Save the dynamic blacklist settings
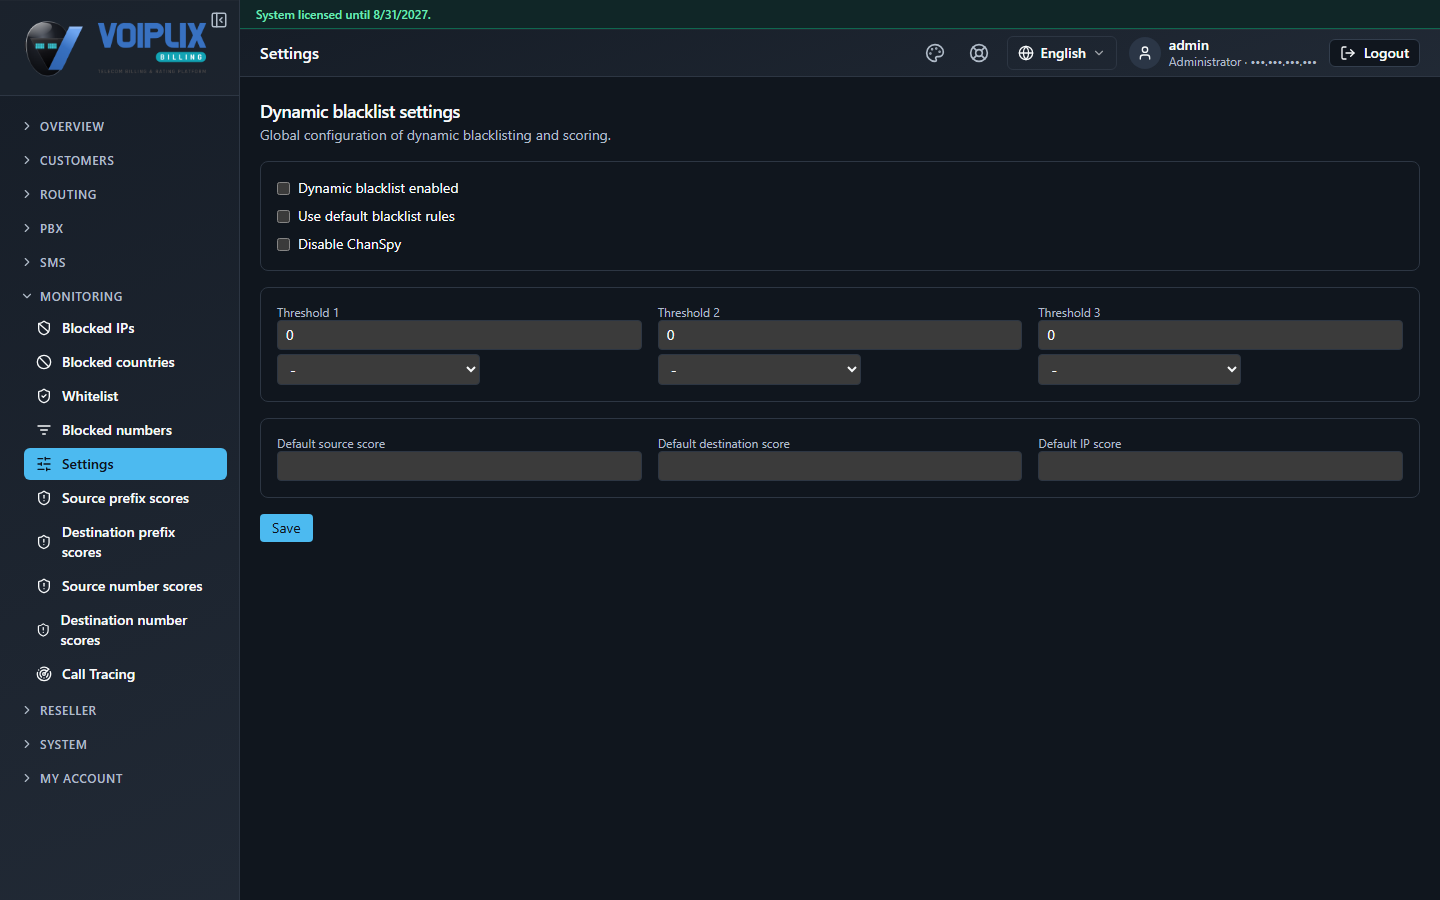 pos(286,528)
